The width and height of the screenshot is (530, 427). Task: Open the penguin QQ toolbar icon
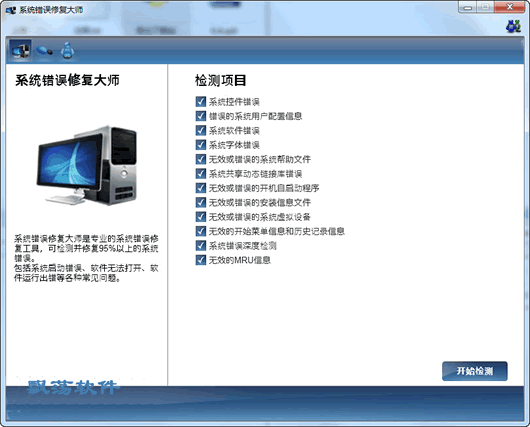pos(67,51)
